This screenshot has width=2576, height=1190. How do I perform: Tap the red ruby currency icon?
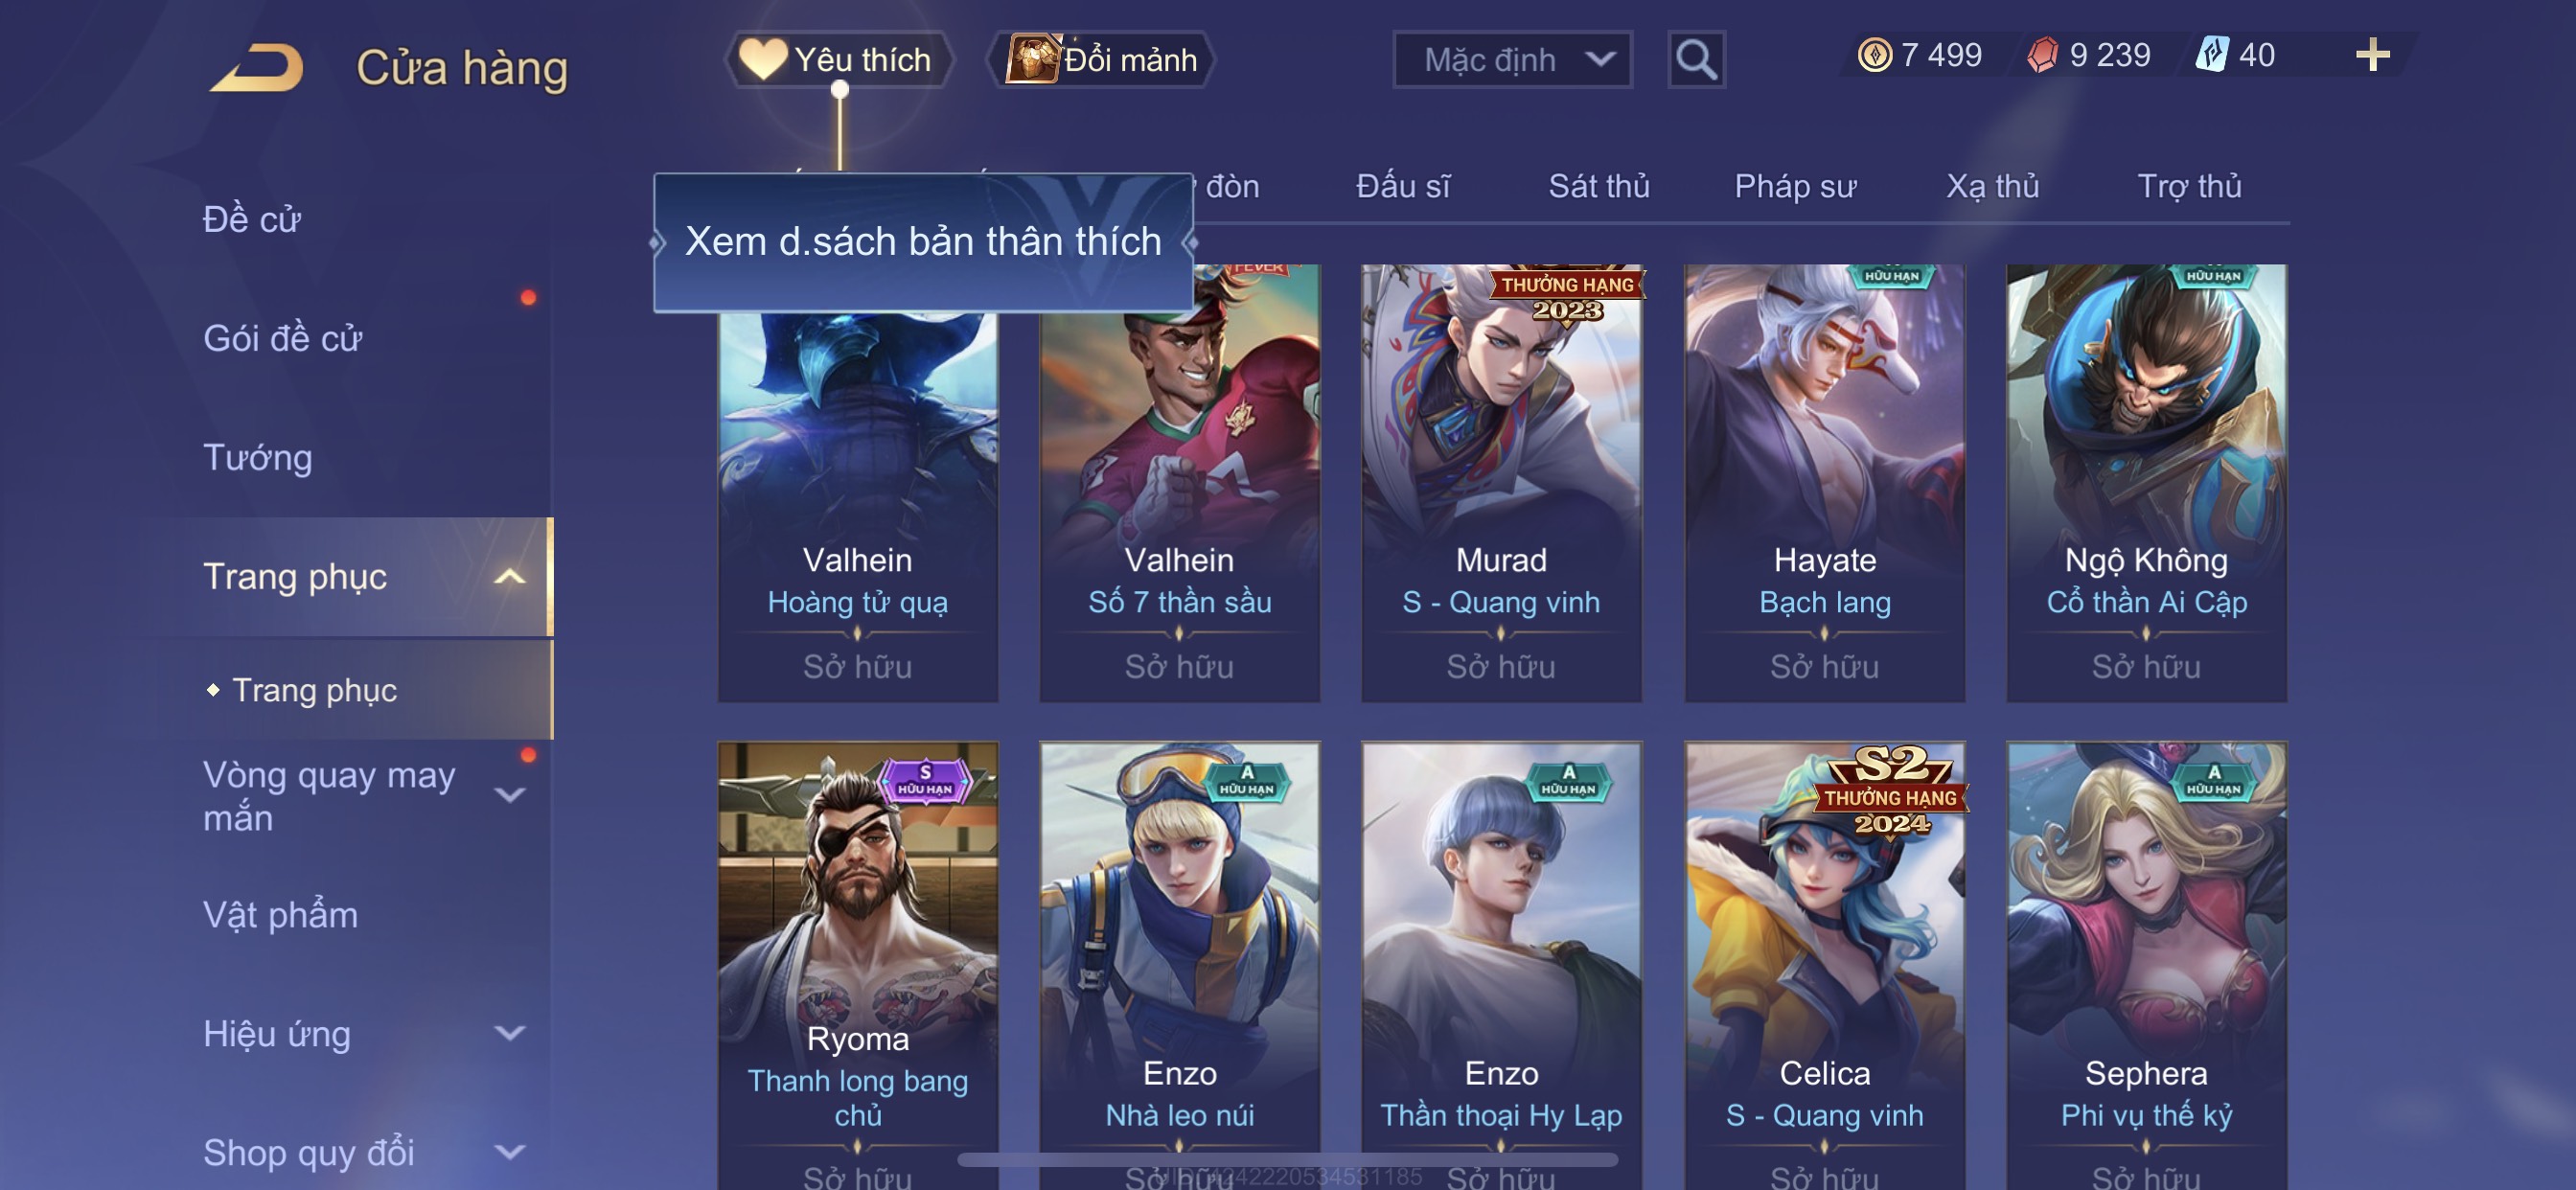pyautogui.click(x=2043, y=55)
